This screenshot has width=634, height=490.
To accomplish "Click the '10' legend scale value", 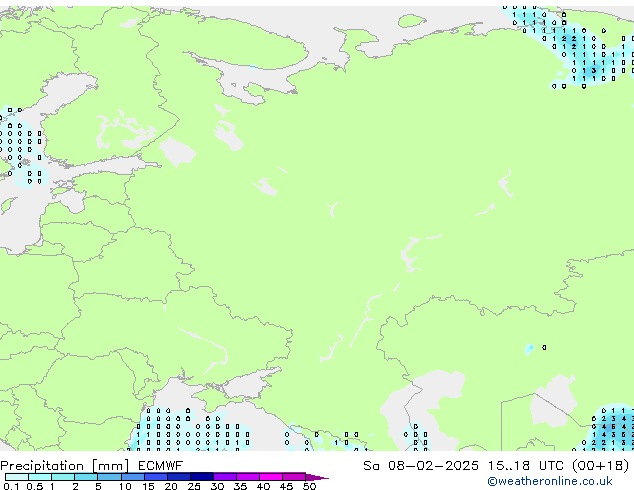I will [x=125, y=486].
